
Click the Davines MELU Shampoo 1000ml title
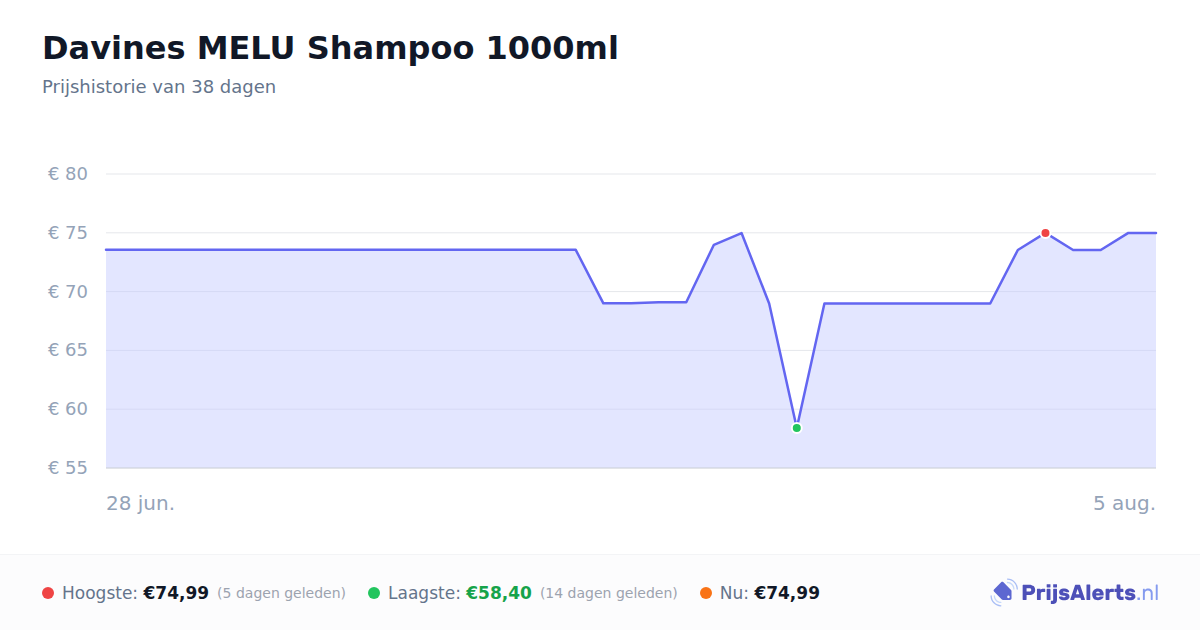coord(330,48)
